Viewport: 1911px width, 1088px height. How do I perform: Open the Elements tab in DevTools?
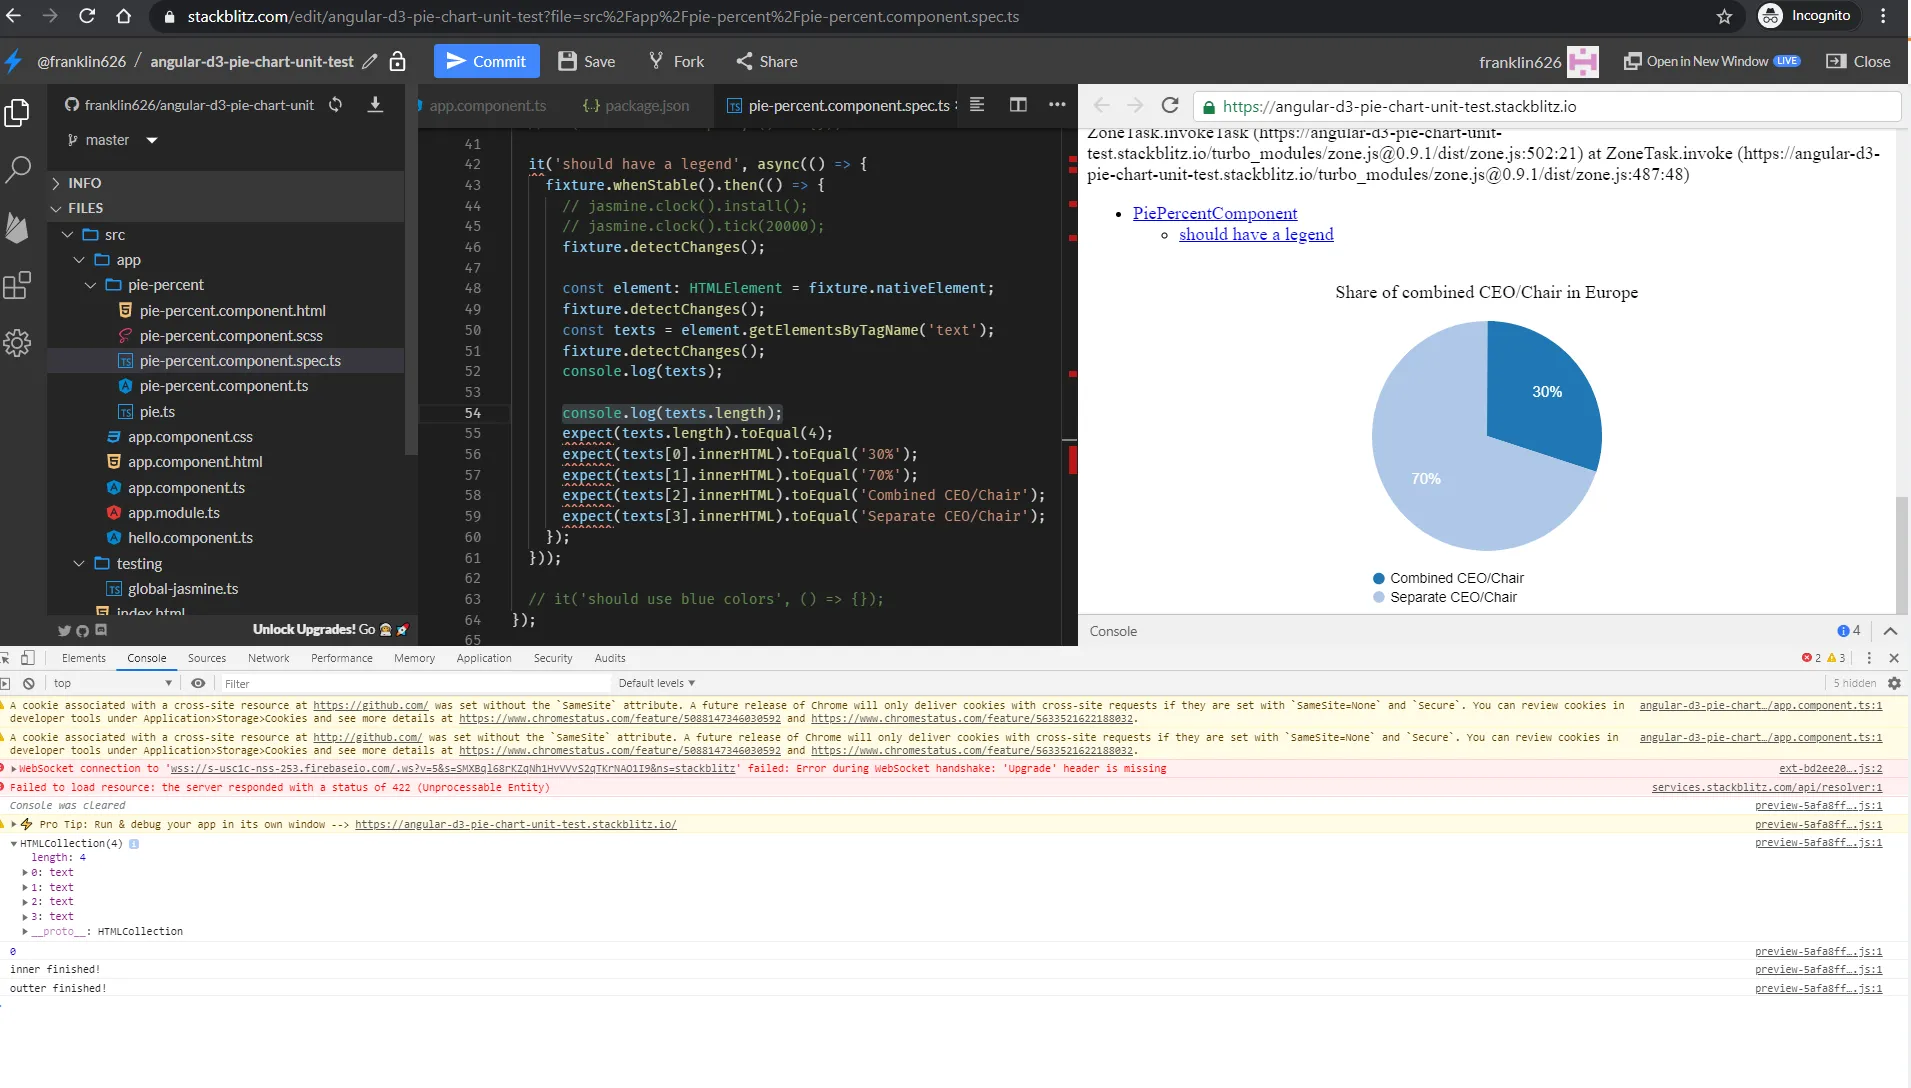click(x=84, y=659)
